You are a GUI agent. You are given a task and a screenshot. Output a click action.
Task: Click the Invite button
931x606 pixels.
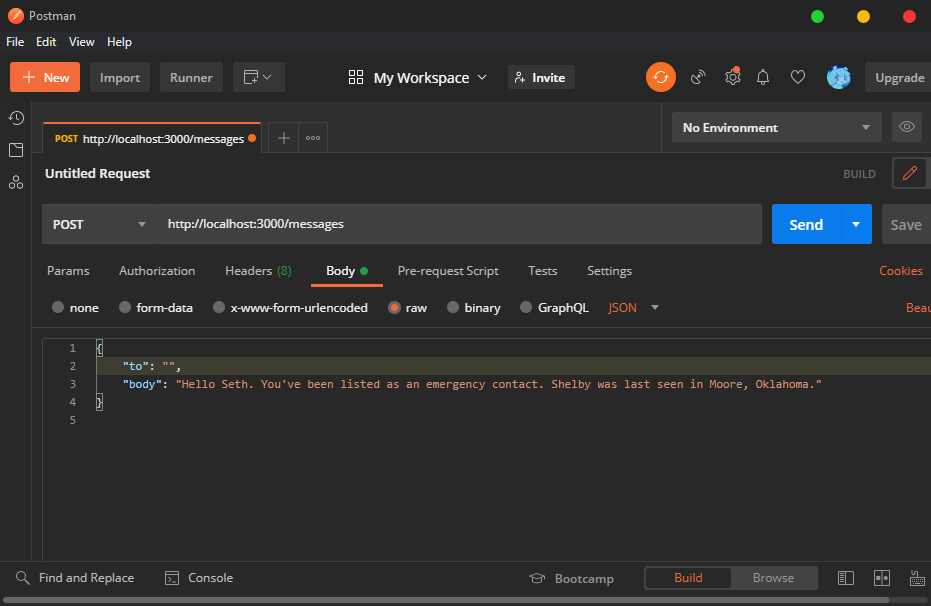click(541, 77)
